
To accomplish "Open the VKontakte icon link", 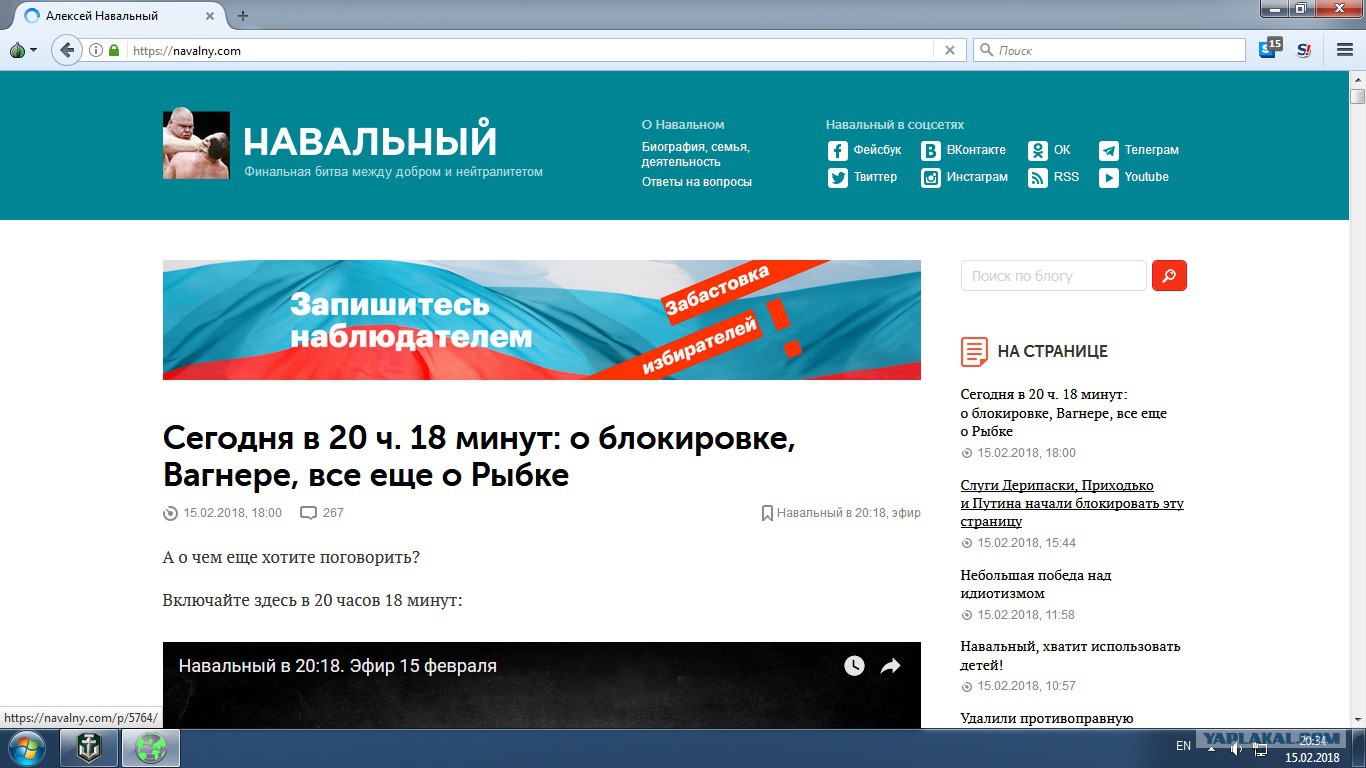I will point(931,151).
